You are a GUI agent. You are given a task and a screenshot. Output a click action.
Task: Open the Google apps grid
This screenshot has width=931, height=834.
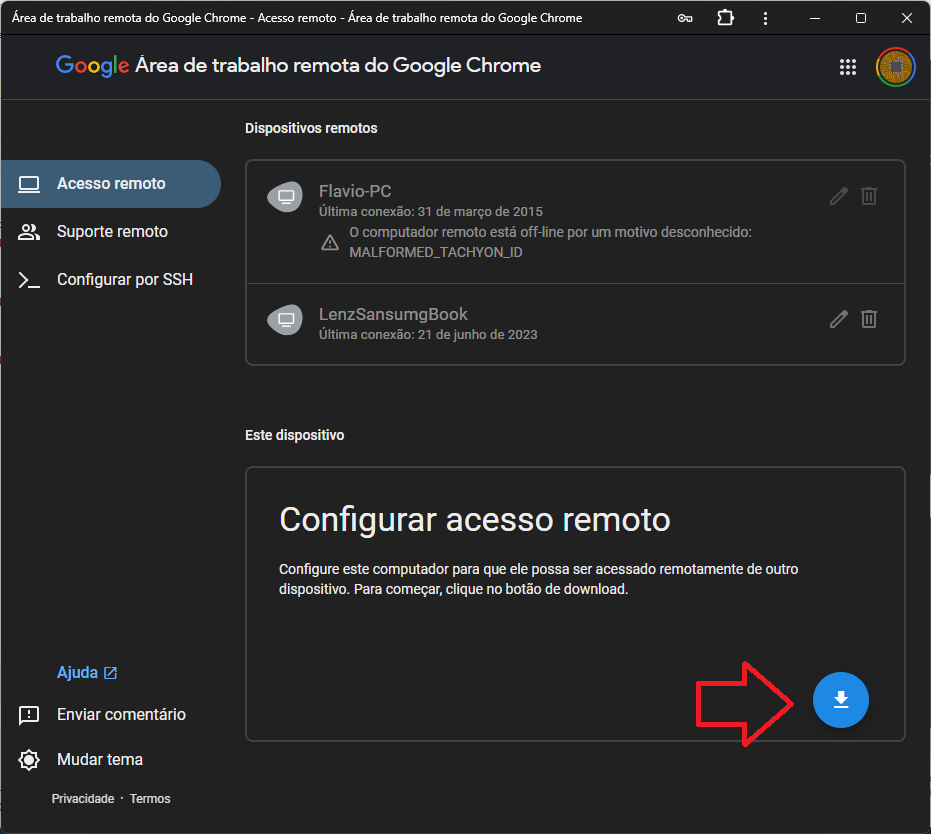pyautogui.click(x=848, y=67)
